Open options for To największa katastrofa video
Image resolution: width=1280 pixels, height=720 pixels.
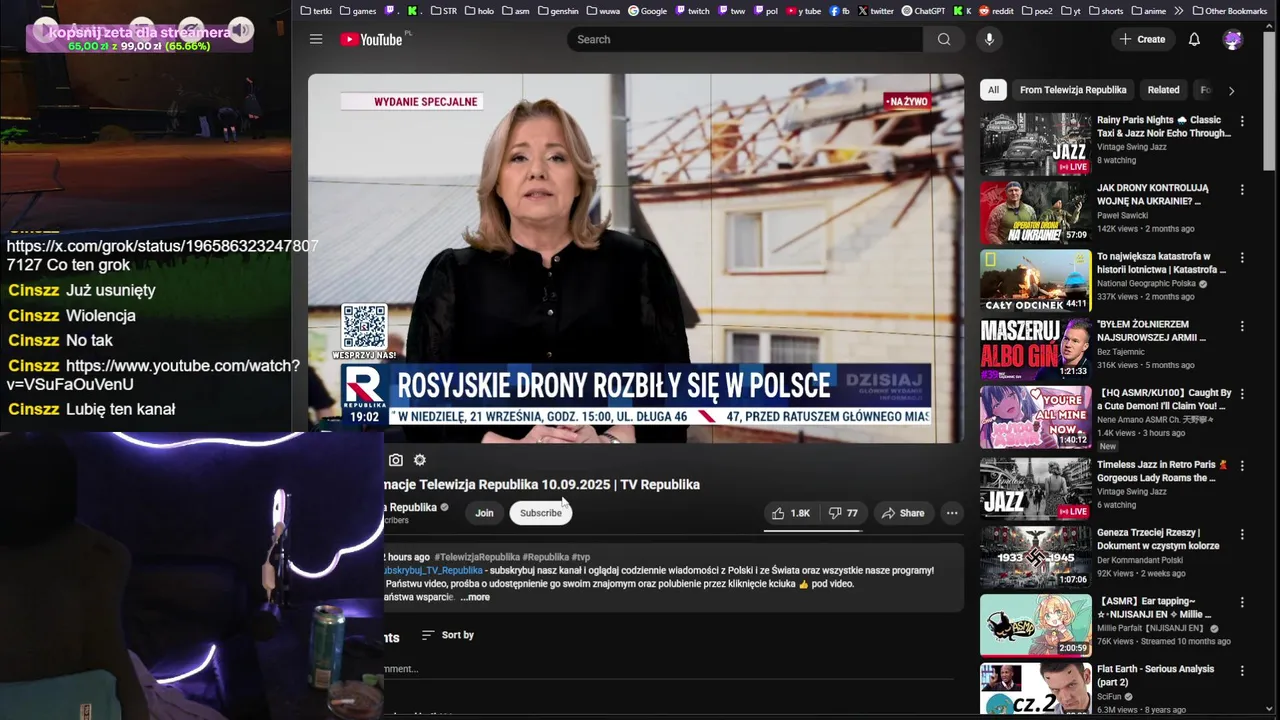click(1242, 258)
